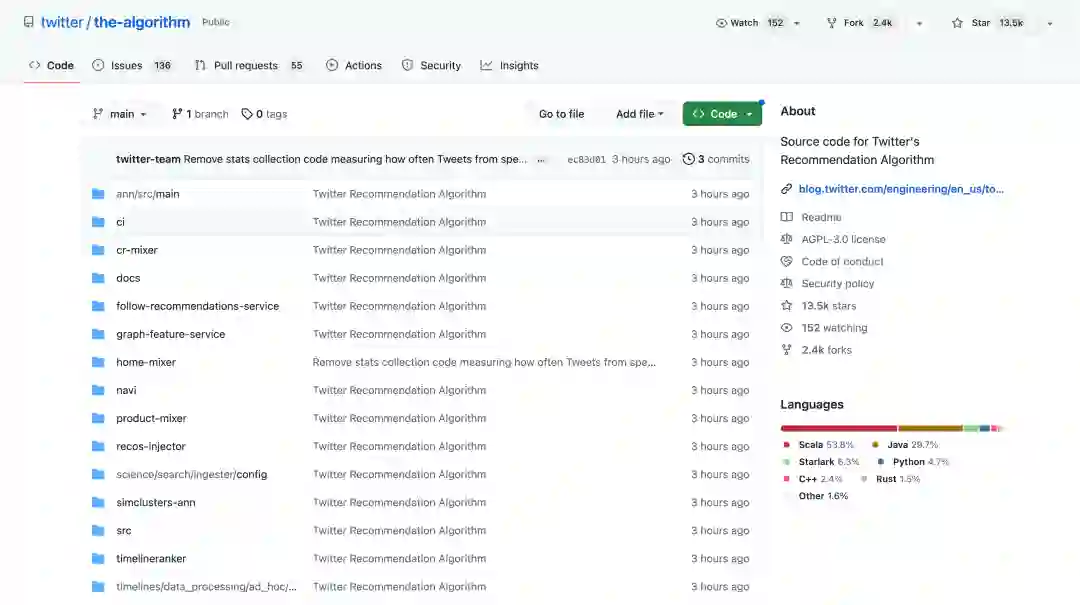Open the Add file dropdown
The width and height of the screenshot is (1080, 605).
click(640, 114)
